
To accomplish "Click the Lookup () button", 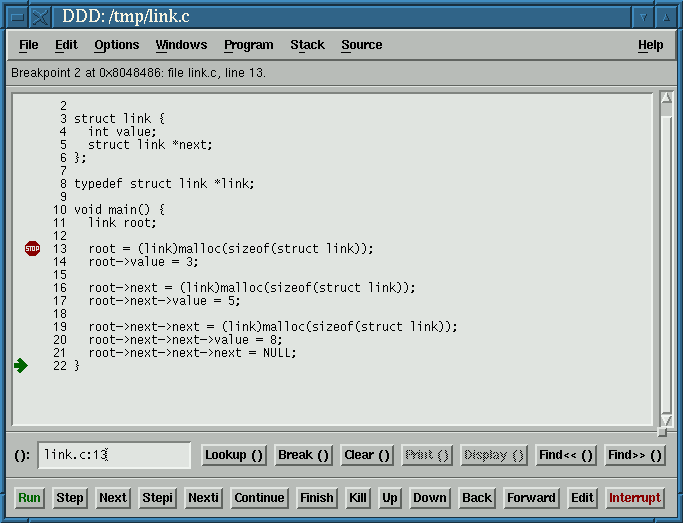I will tap(234, 455).
